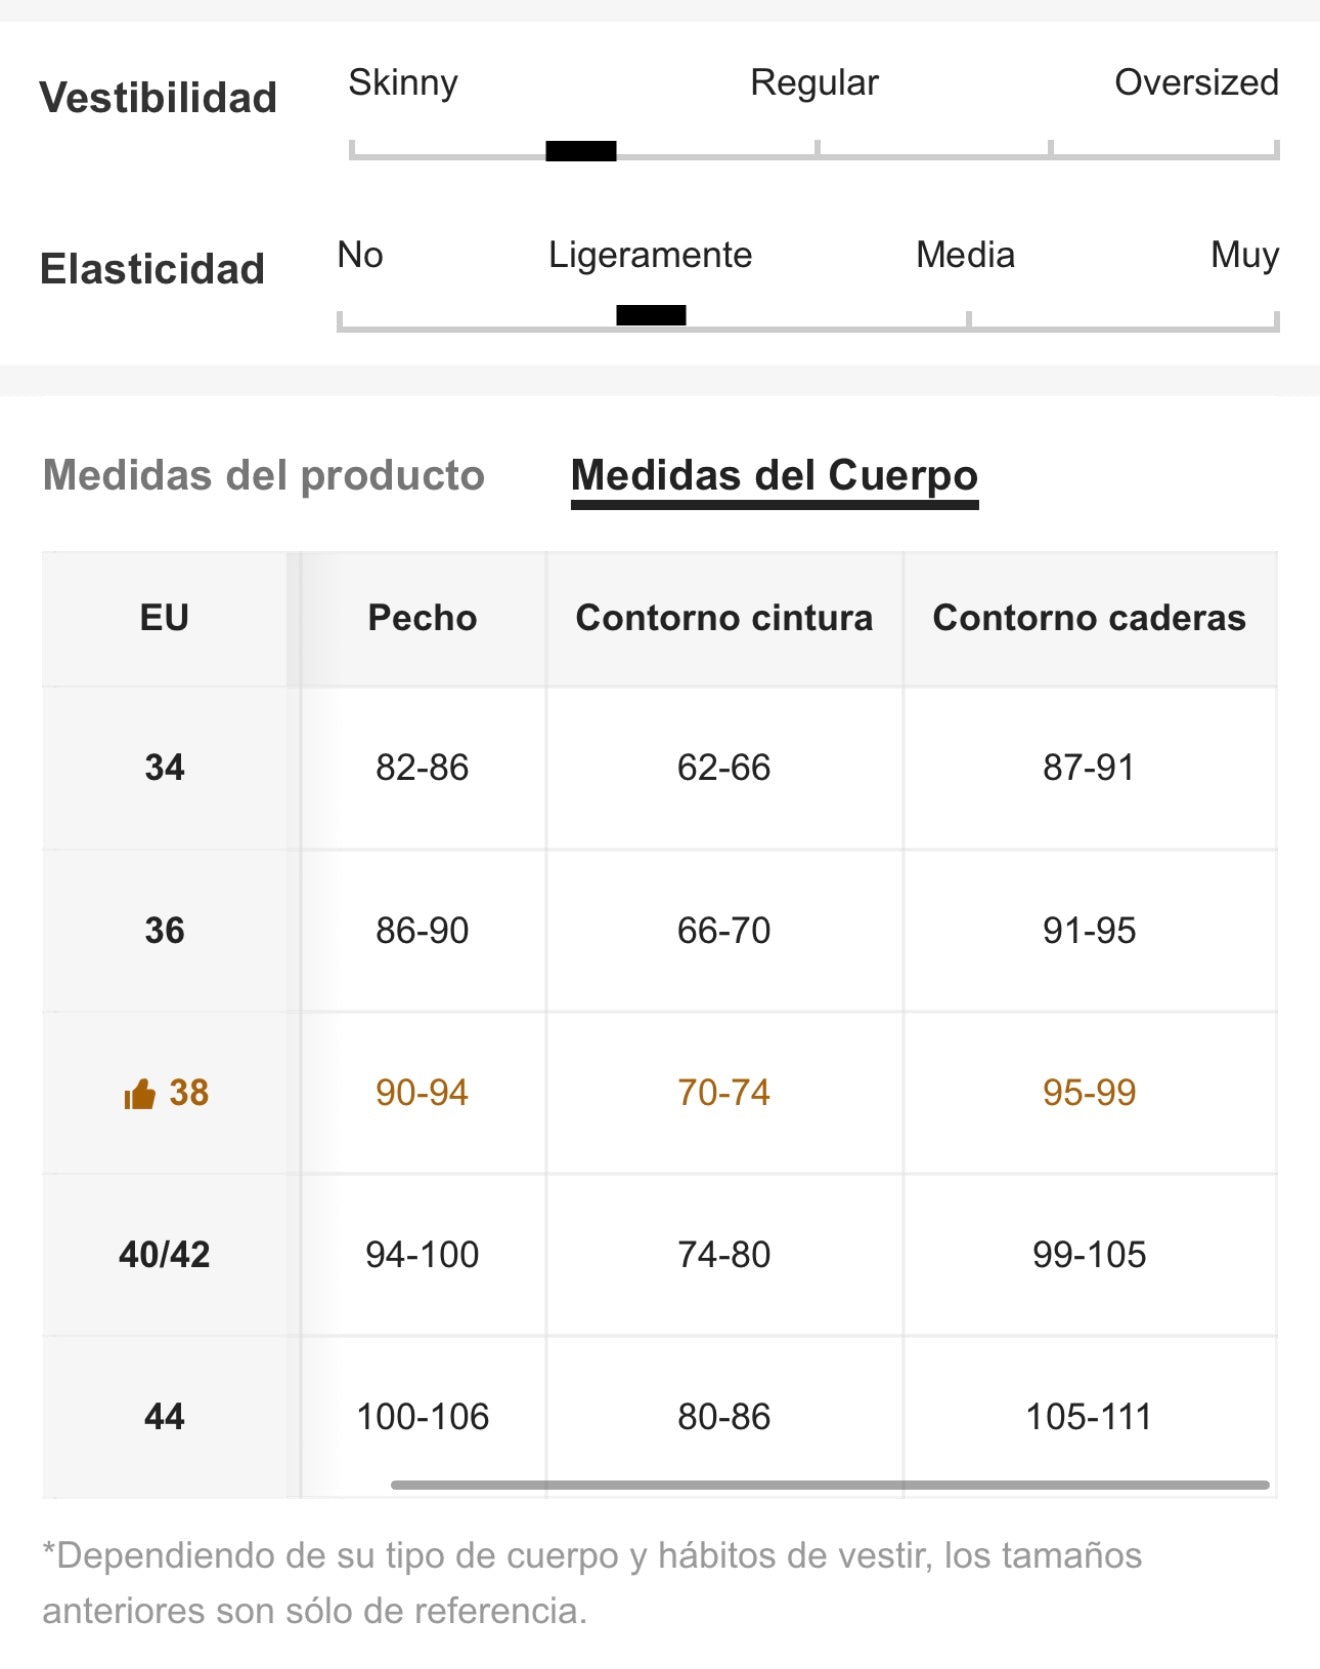Image resolution: width=1320 pixels, height=1669 pixels.
Task: Click the black Elasticidad indicator bar
Action: pyautogui.click(x=651, y=315)
